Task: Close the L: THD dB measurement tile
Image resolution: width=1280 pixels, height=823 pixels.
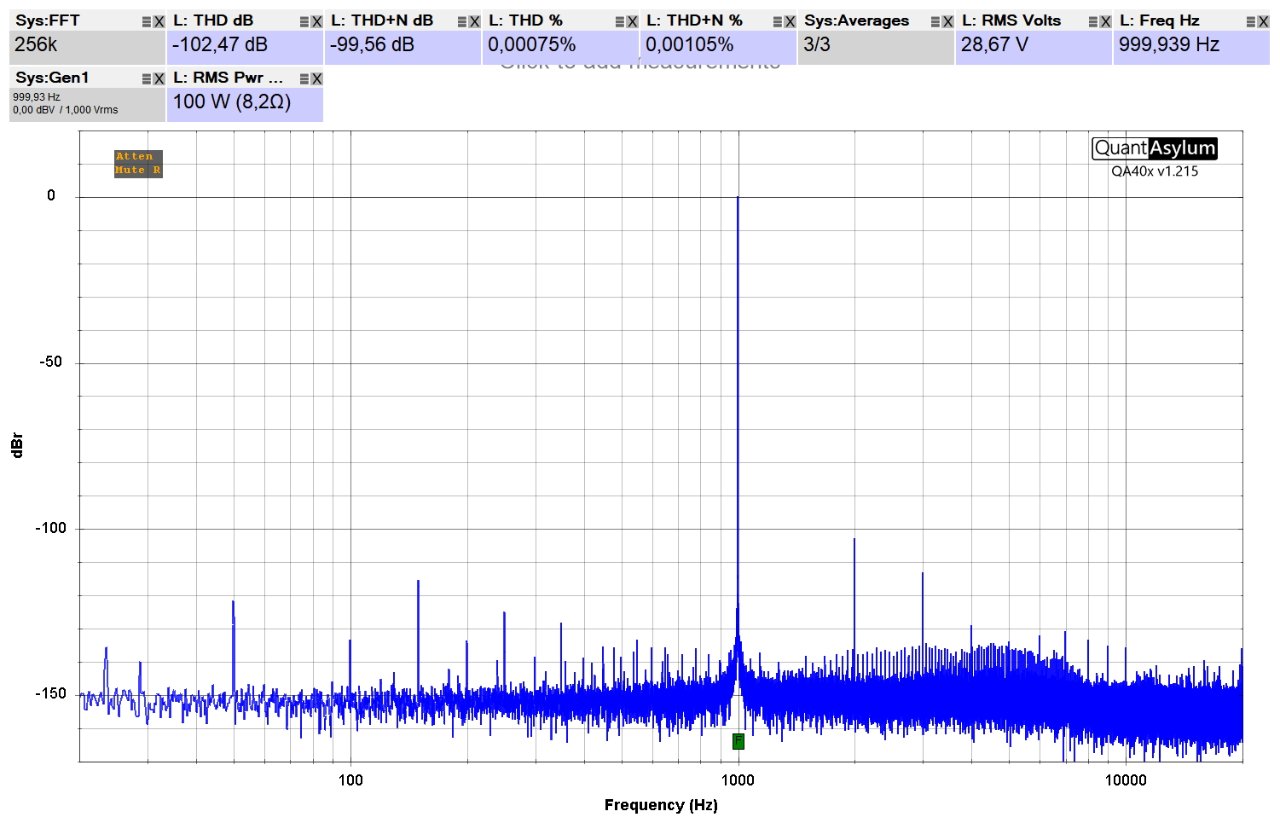Action: tap(317, 21)
